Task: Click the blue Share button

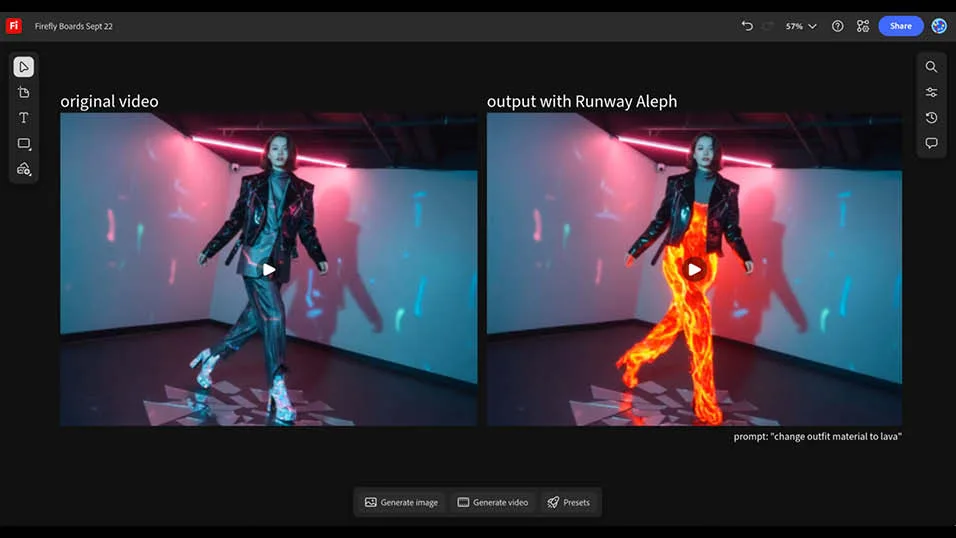Action: [x=900, y=26]
